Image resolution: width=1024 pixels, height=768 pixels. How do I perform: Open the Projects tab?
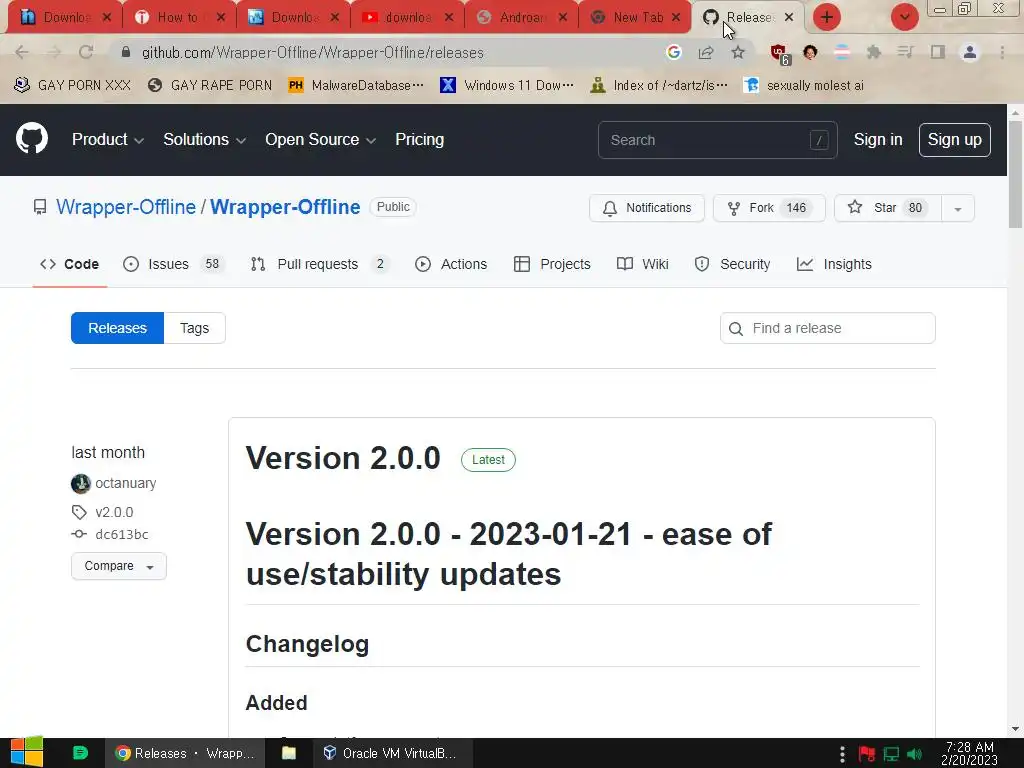(552, 264)
